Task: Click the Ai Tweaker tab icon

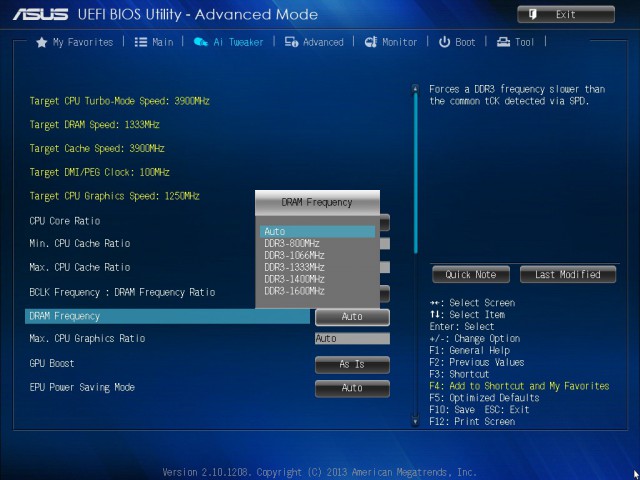Action: click(201, 42)
